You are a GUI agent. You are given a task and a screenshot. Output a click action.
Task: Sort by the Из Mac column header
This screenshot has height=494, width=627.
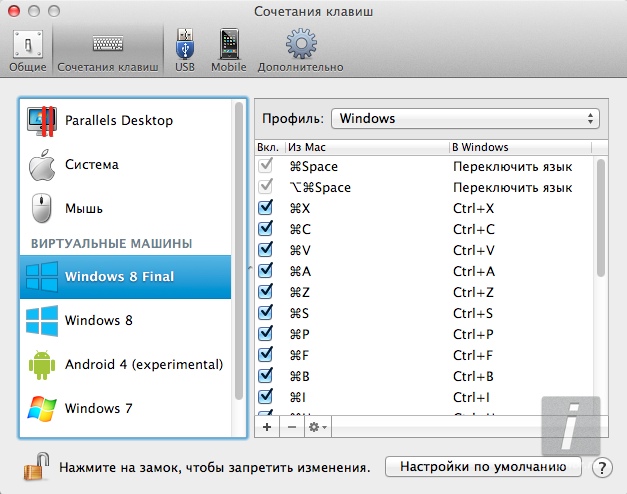(367, 147)
